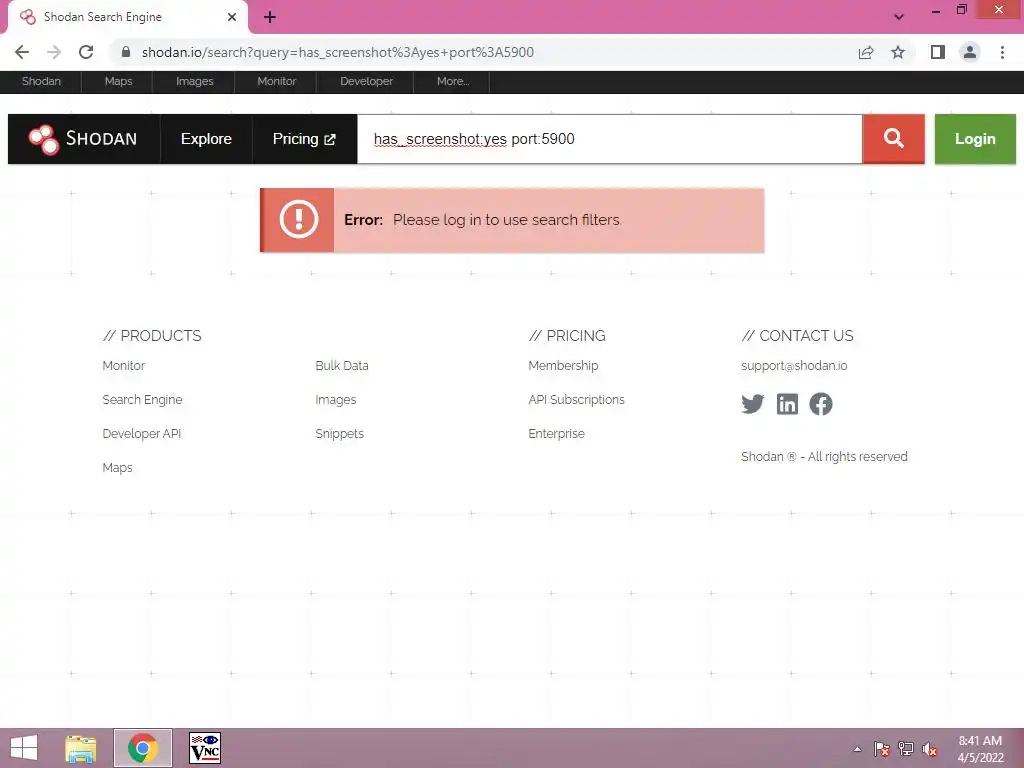Screen dimensions: 1024x768
Task: Click the Shodan logo in header
Action: pos(84,138)
